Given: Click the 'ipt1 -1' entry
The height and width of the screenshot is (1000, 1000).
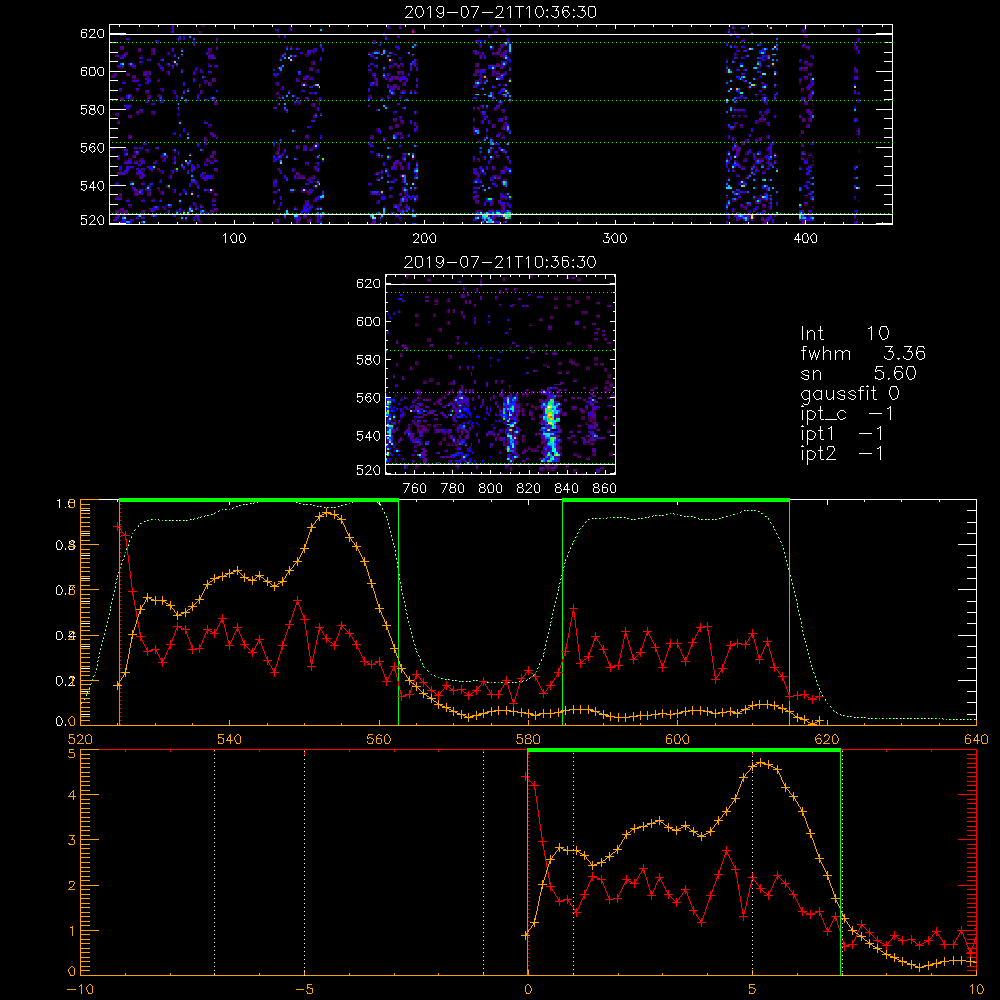Looking at the screenshot, I should tap(842, 434).
